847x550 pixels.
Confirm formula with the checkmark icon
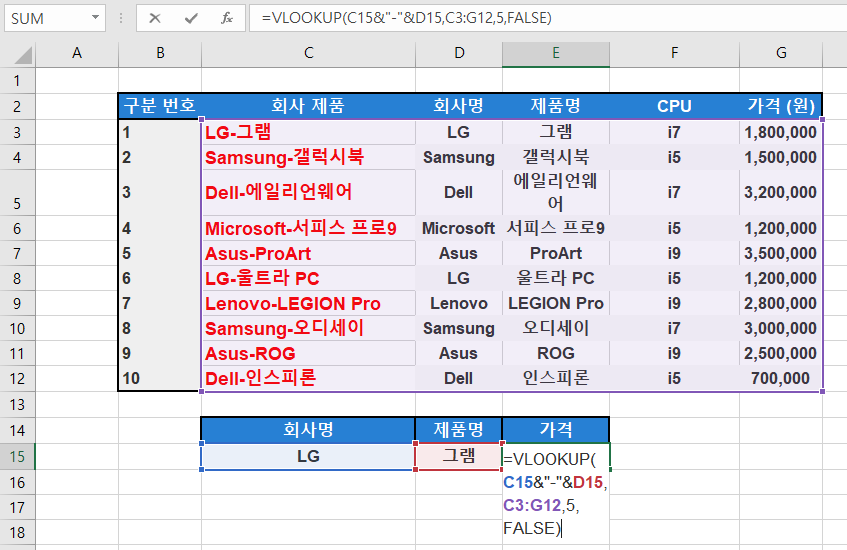point(191,18)
